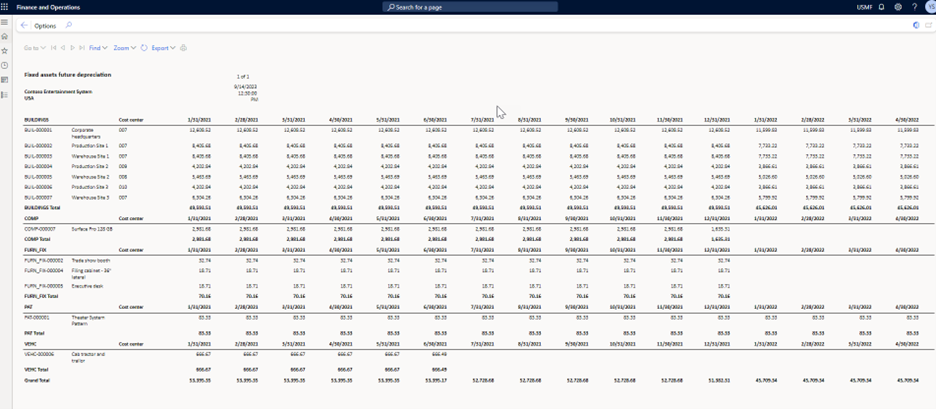Click the USMF company selector
Screen dimensions: 936x409
pyautogui.click(x=866, y=7)
